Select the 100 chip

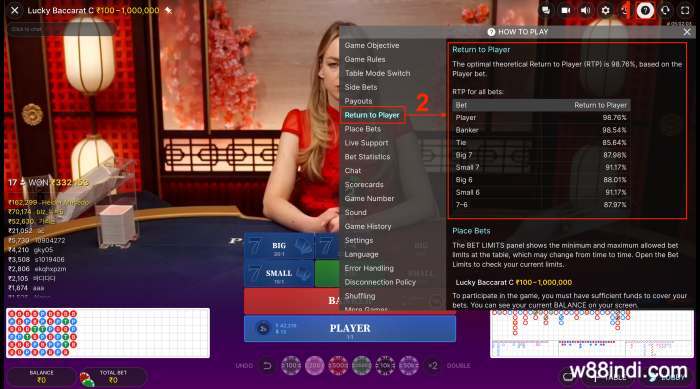291,366
